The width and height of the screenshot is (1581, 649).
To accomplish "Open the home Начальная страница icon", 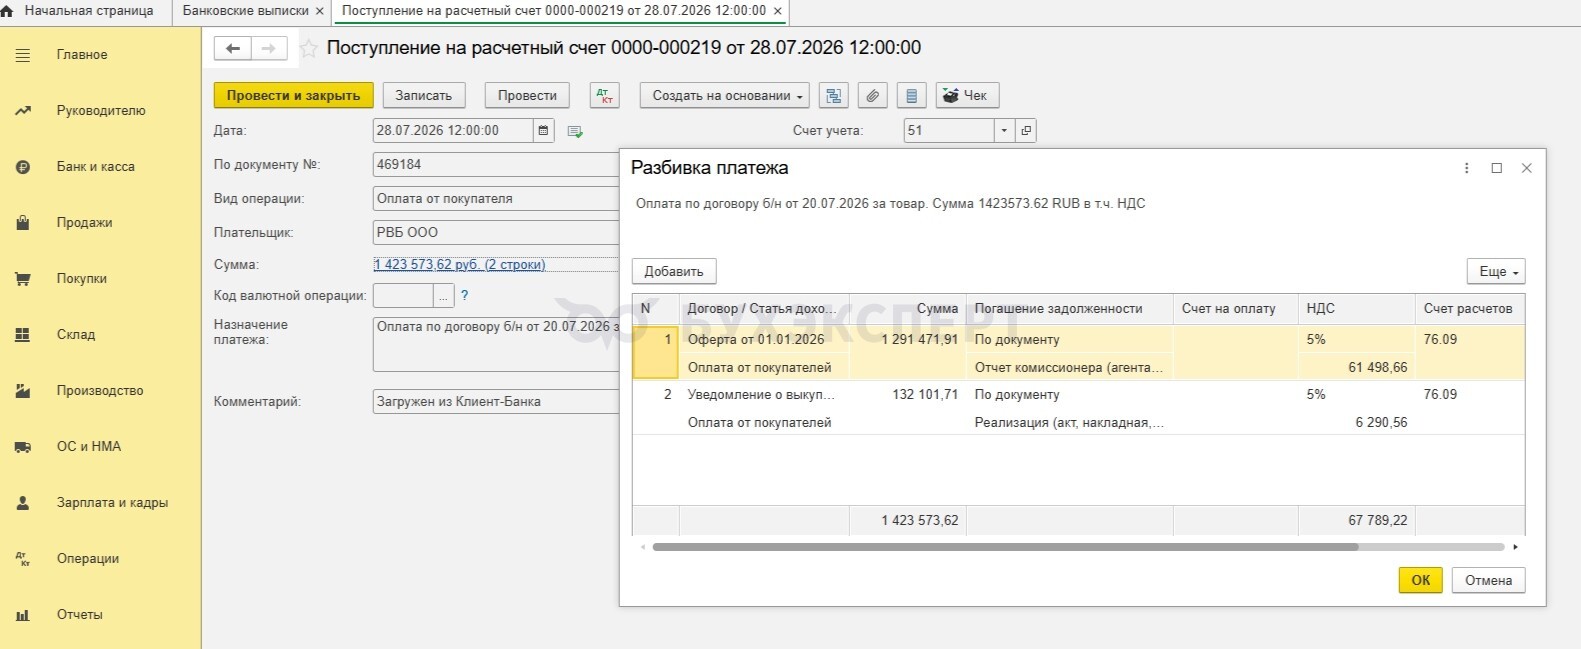I will 8,11.
